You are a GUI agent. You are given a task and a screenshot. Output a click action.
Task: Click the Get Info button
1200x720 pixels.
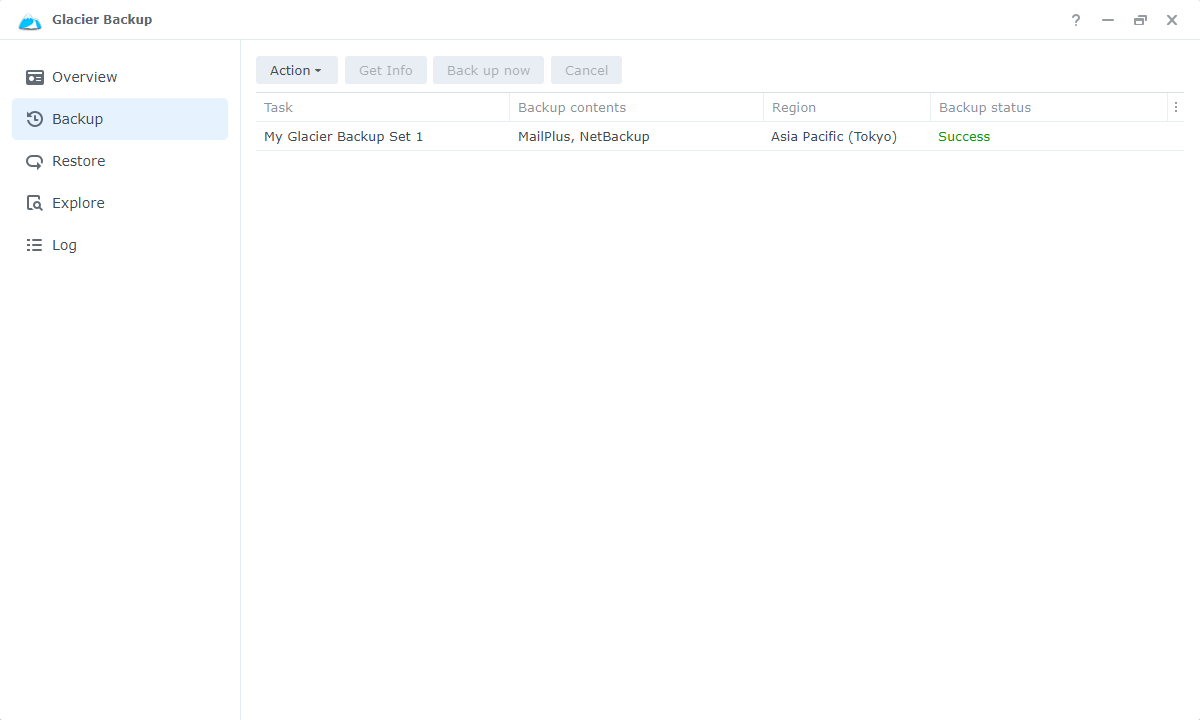(x=385, y=70)
